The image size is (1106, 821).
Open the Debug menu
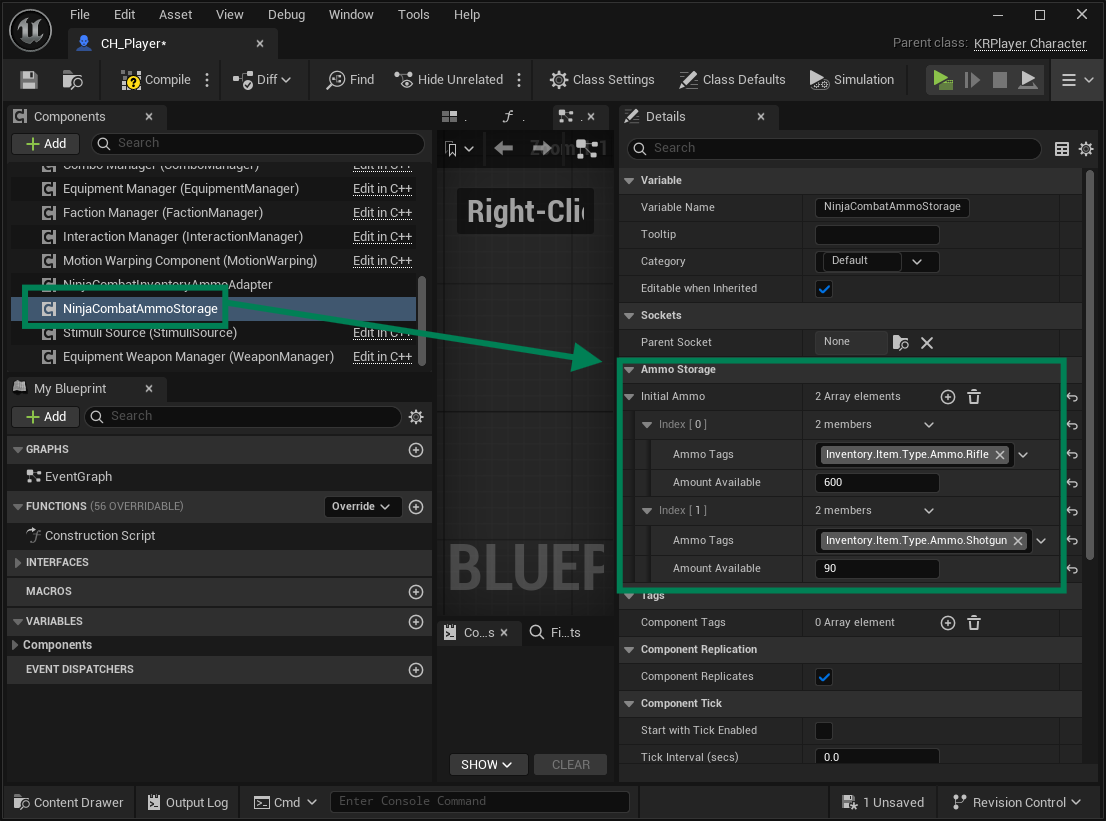[x=286, y=15]
